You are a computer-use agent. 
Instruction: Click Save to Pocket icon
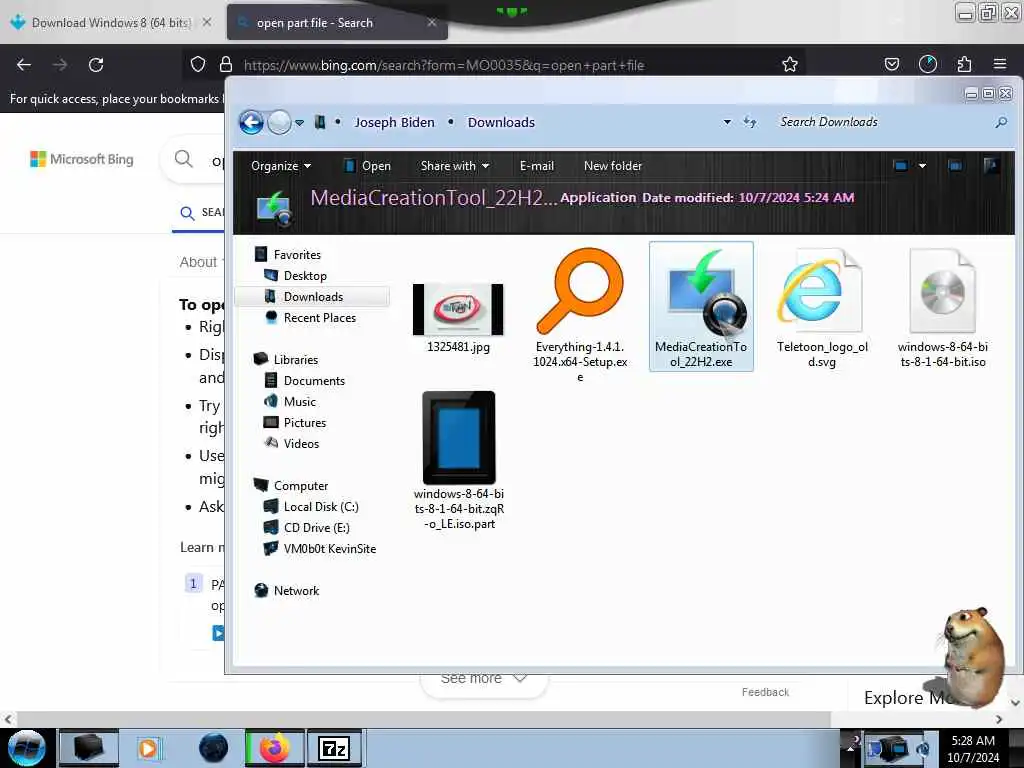tap(891, 65)
